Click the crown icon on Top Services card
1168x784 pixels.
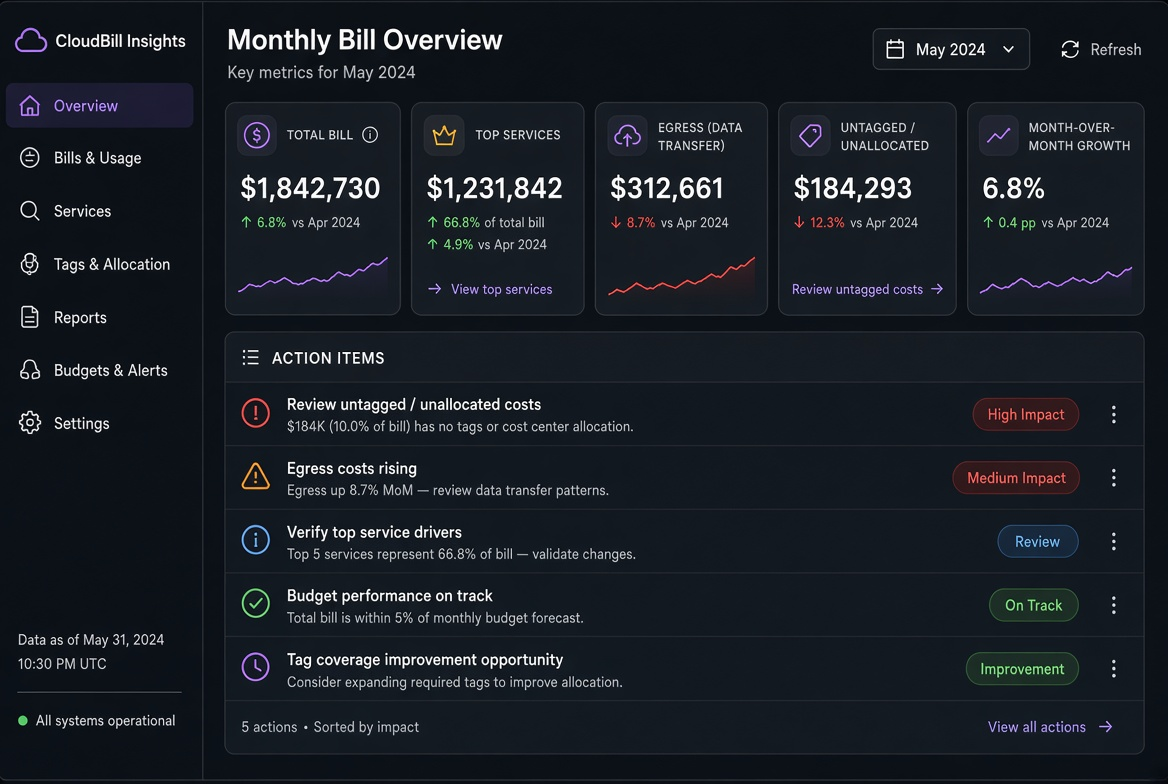pyautogui.click(x=444, y=136)
